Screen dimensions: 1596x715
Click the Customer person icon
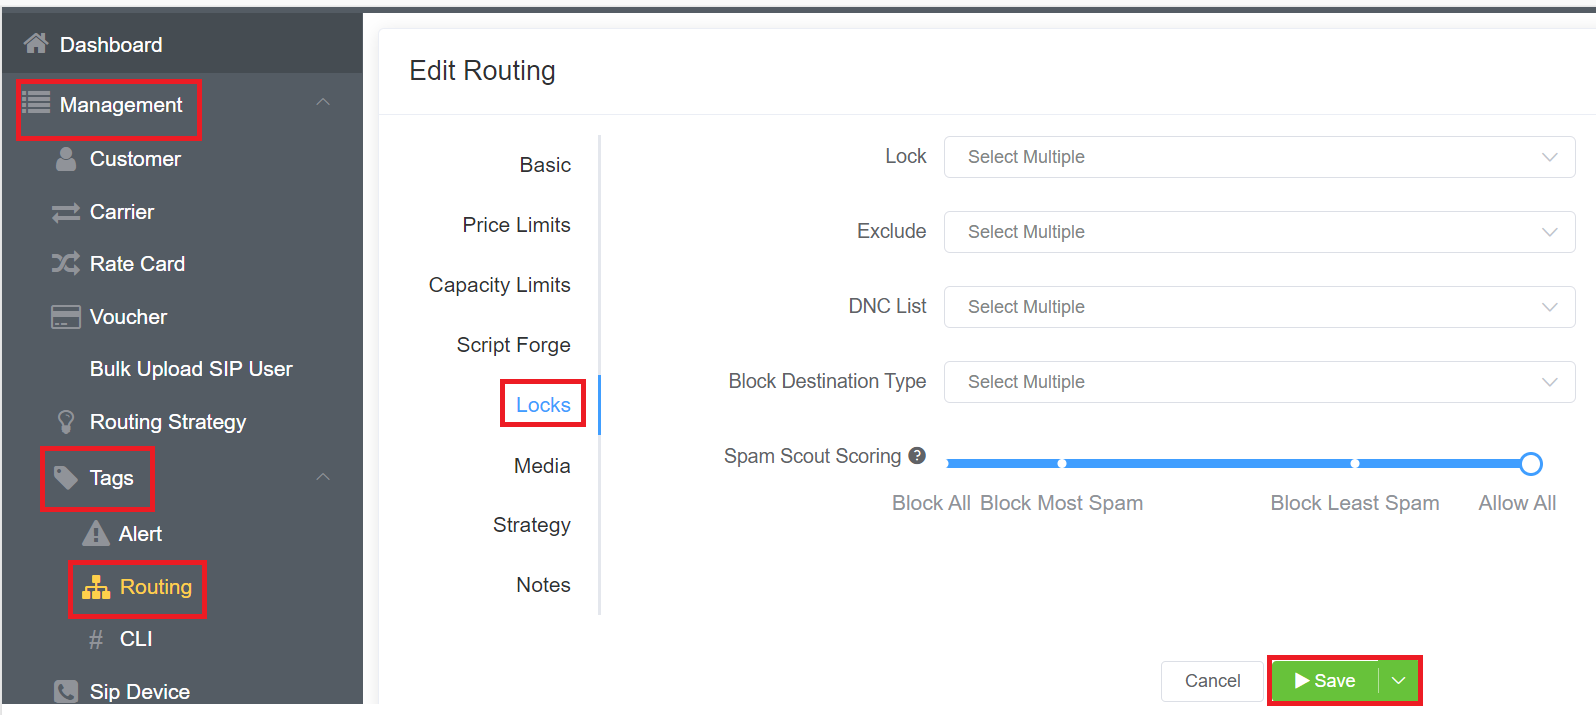pos(66,159)
